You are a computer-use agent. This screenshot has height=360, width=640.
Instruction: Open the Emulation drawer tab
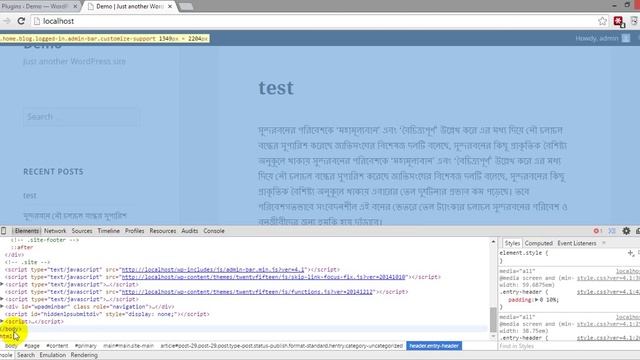tap(53, 355)
